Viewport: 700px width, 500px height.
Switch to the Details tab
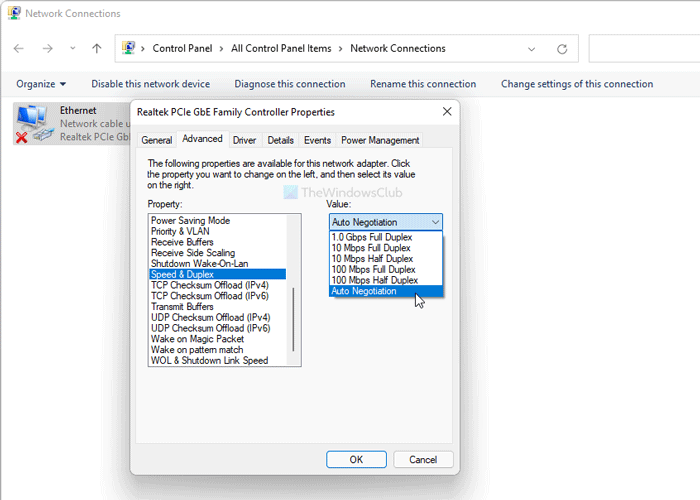point(280,140)
